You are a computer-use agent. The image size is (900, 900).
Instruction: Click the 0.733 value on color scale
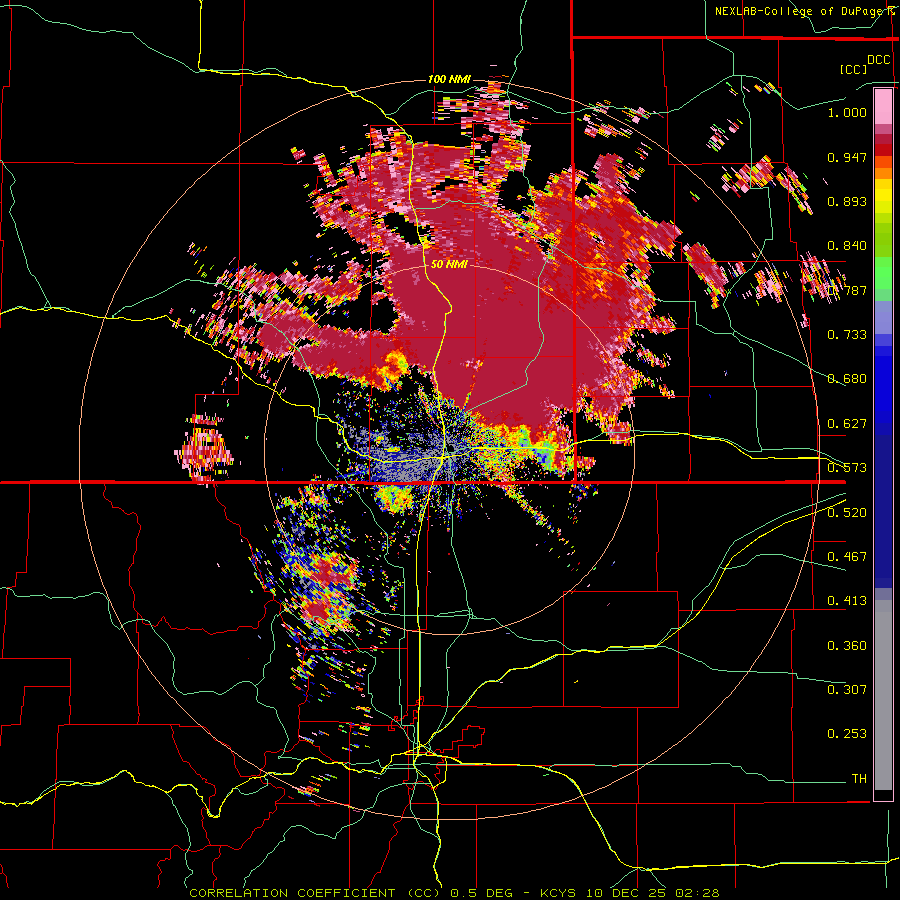(847, 335)
